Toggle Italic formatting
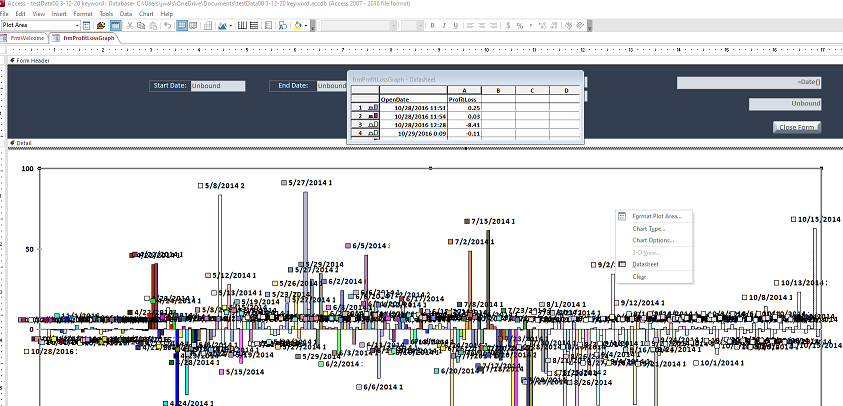843x406 pixels. click(444, 25)
